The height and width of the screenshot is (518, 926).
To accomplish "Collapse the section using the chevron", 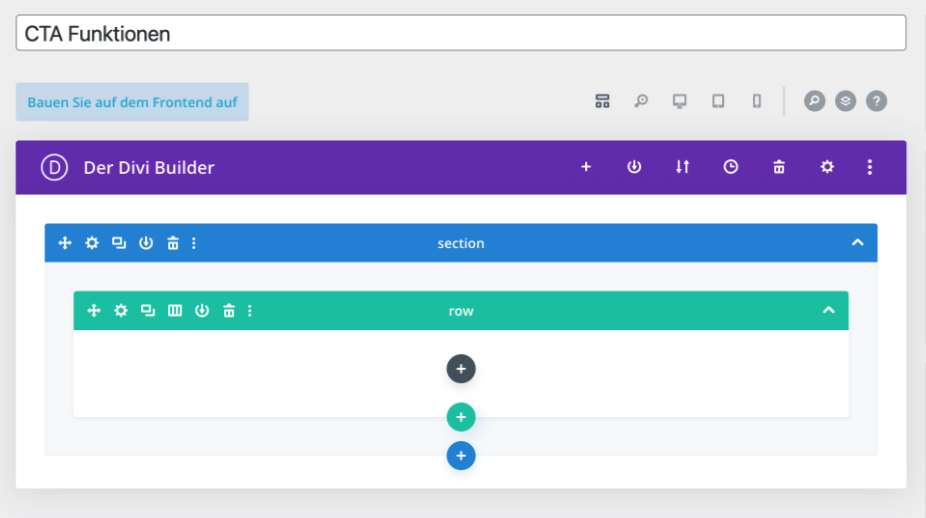I will click(x=857, y=242).
